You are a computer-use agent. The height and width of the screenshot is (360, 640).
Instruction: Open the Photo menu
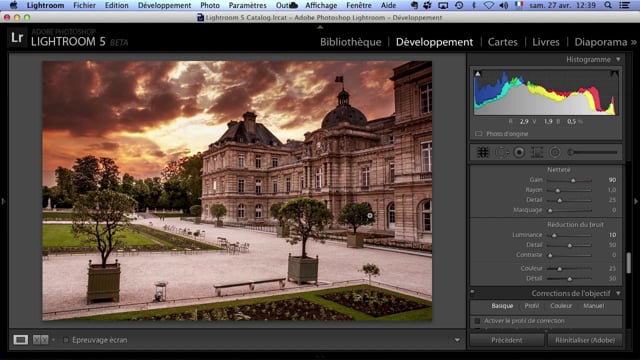(x=210, y=5)
